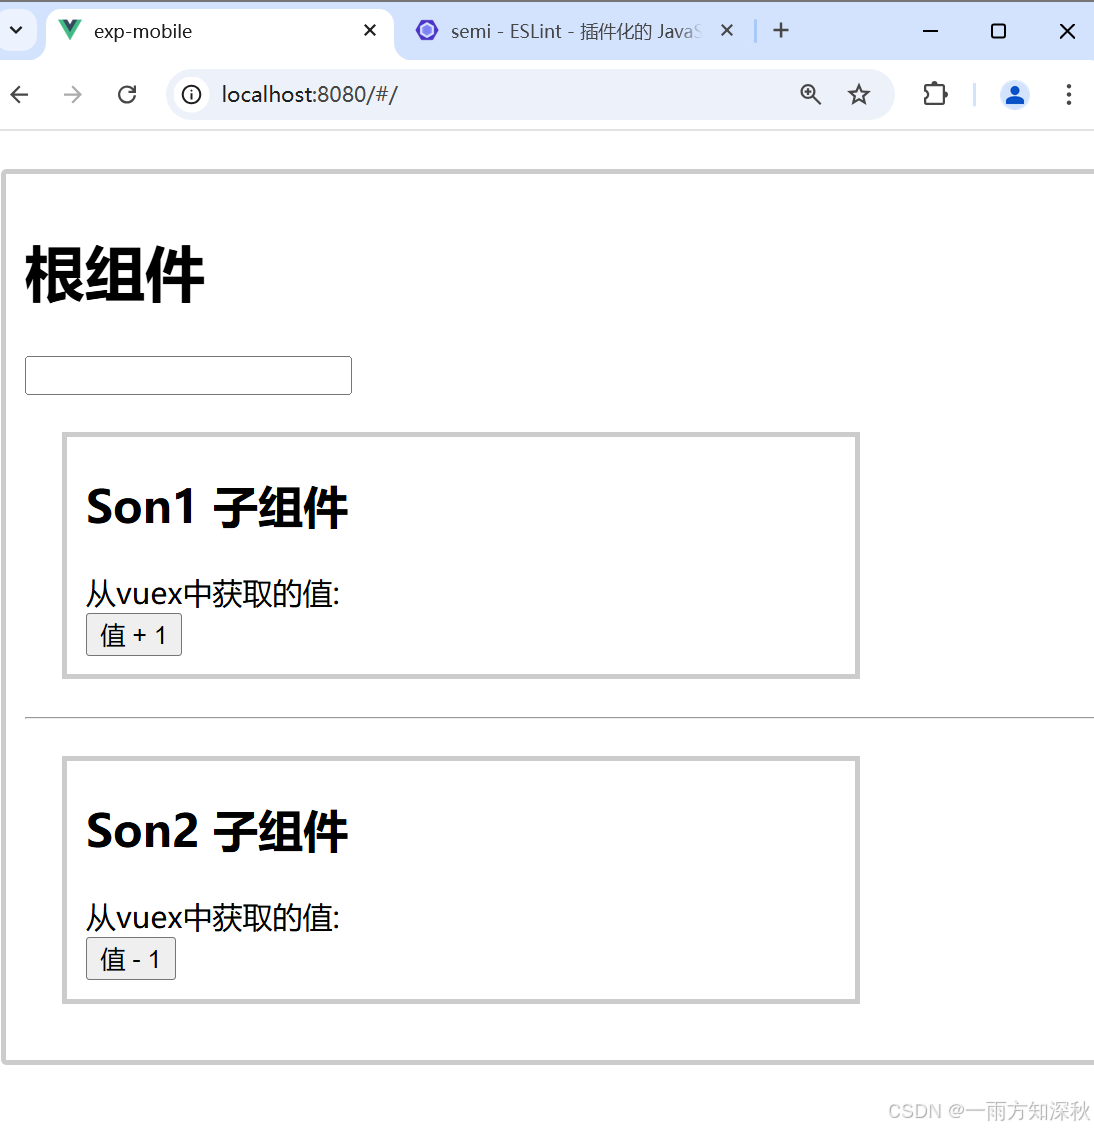Expand the tab search dropdown arrow
This screenshot has width=1094, height=1128.
pos(16,30)
